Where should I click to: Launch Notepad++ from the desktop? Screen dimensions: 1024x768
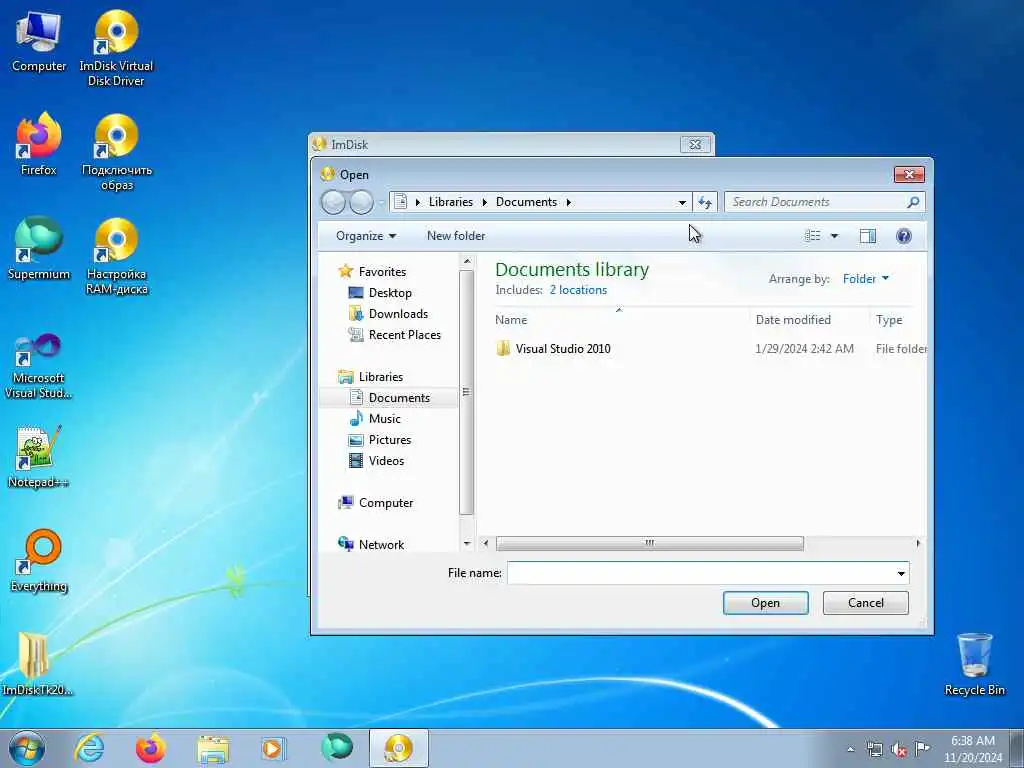pos(39,457)
